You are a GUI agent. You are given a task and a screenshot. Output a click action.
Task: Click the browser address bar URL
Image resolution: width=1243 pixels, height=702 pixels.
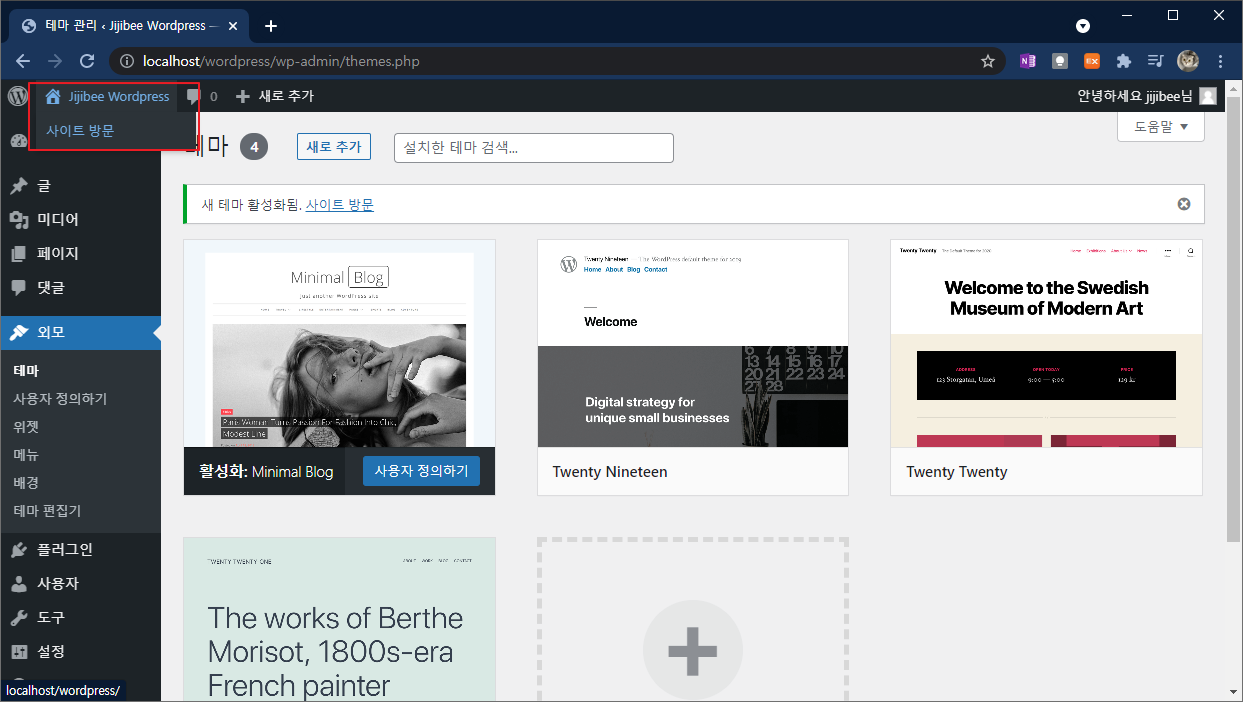(281, 61)
